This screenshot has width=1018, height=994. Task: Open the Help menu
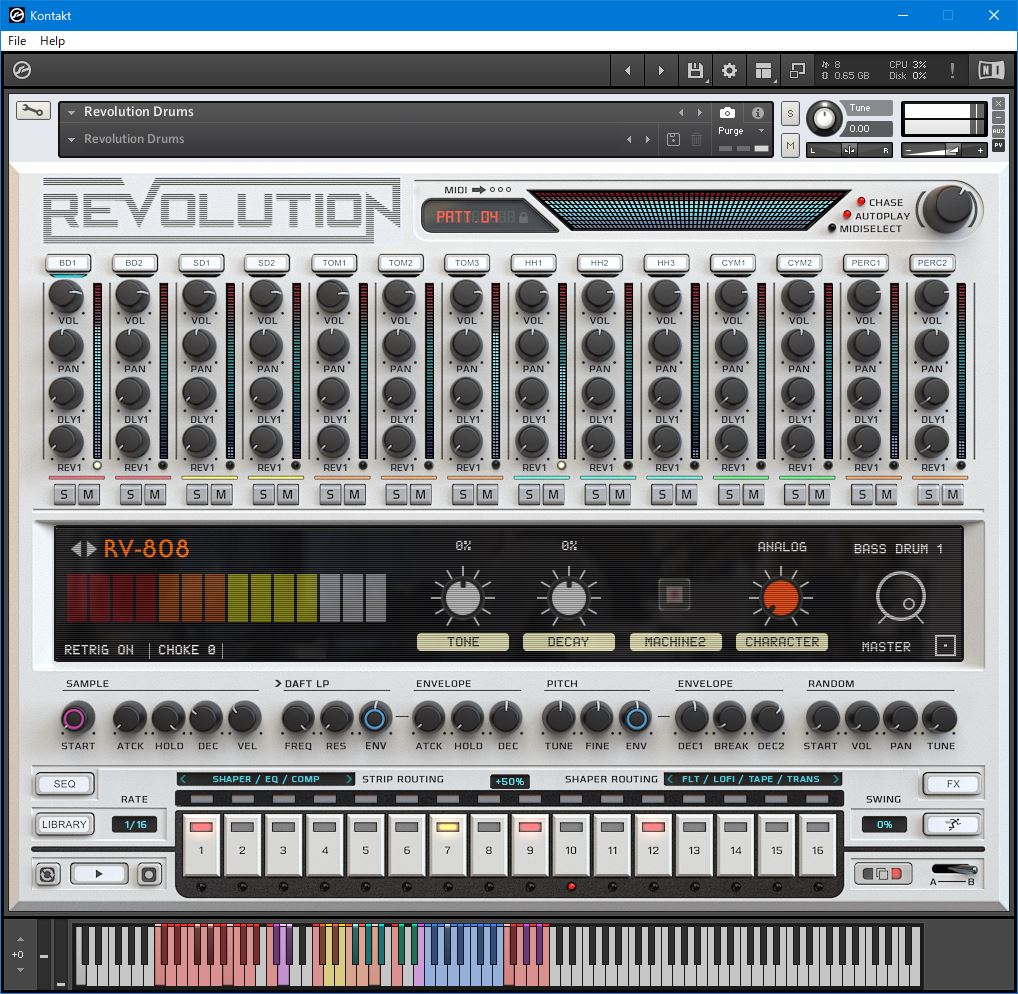click(x=53, y=41)
